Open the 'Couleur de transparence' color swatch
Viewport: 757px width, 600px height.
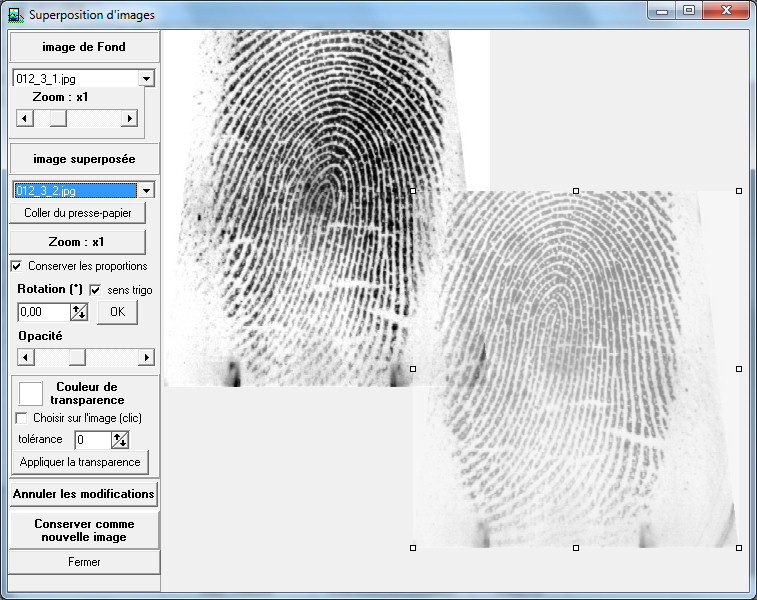point(30,393)
